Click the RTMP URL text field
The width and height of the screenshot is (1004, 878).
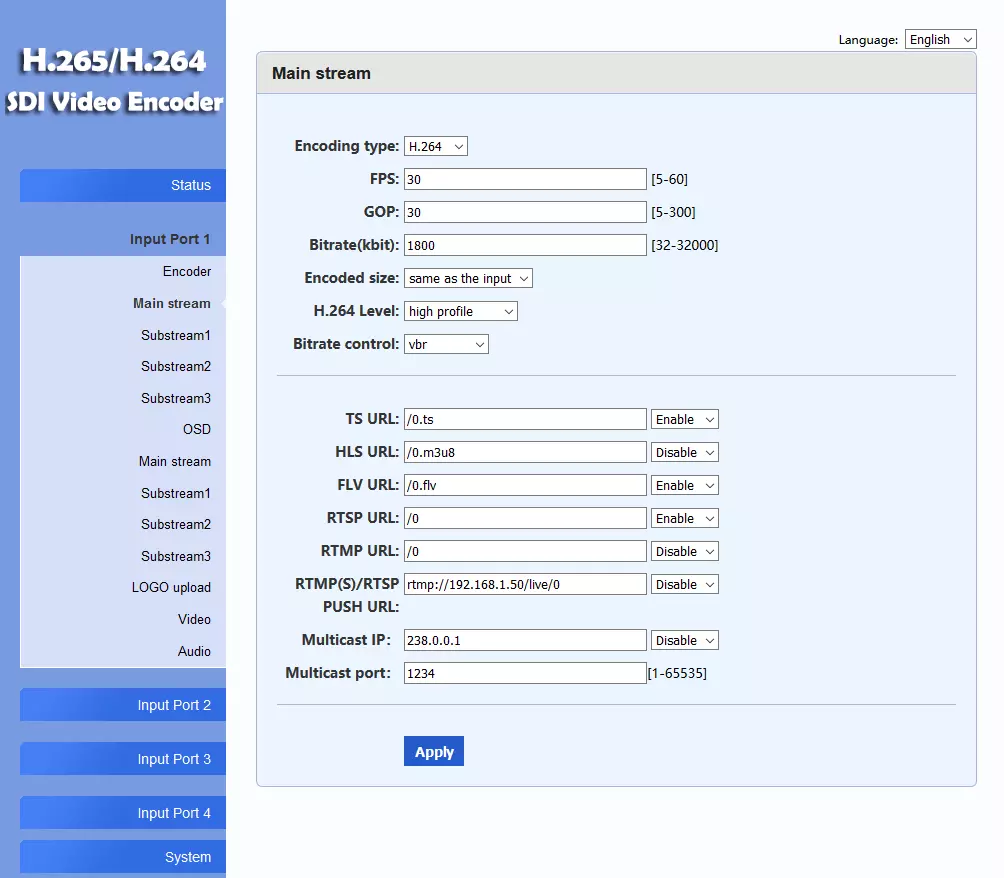click(525, 551)
